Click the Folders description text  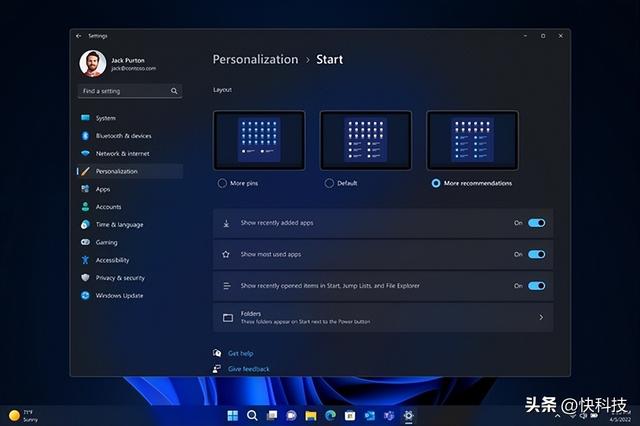point(305,322)
